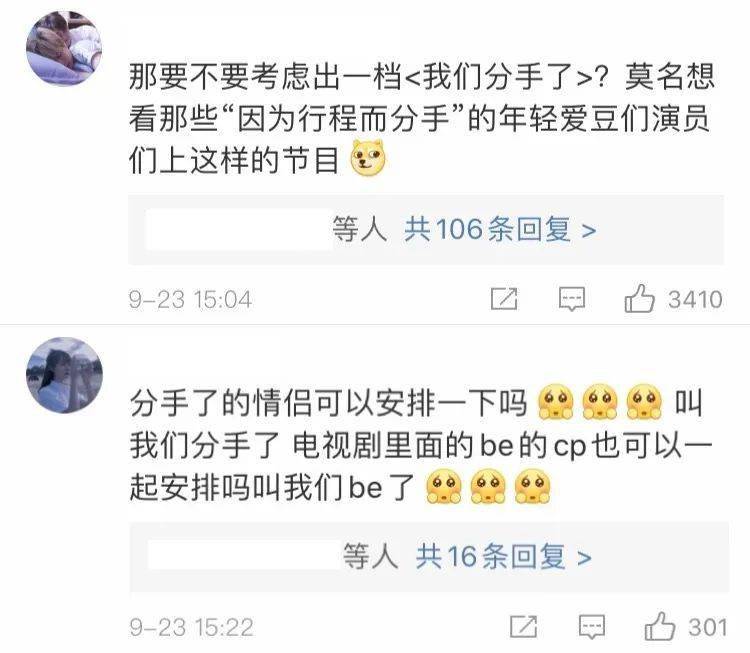This screenshot has width=750, height=653.
Task: Tap the share icon on the 15:04 comment
Action: [x=504, y=299]
